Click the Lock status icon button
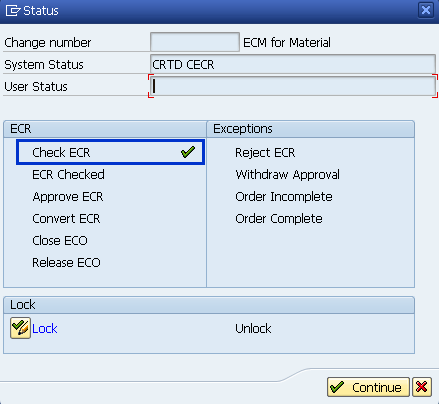The height and width of the screenshot is (404, 439). (20, 328)
